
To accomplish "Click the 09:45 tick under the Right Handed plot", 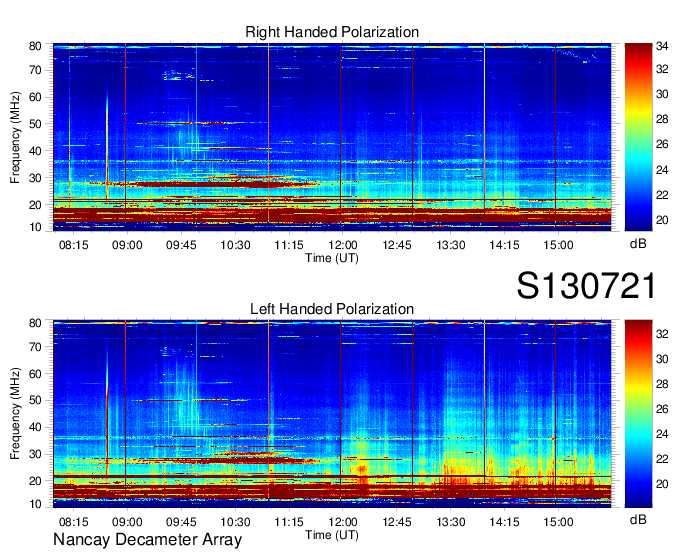I will (181, 245).
